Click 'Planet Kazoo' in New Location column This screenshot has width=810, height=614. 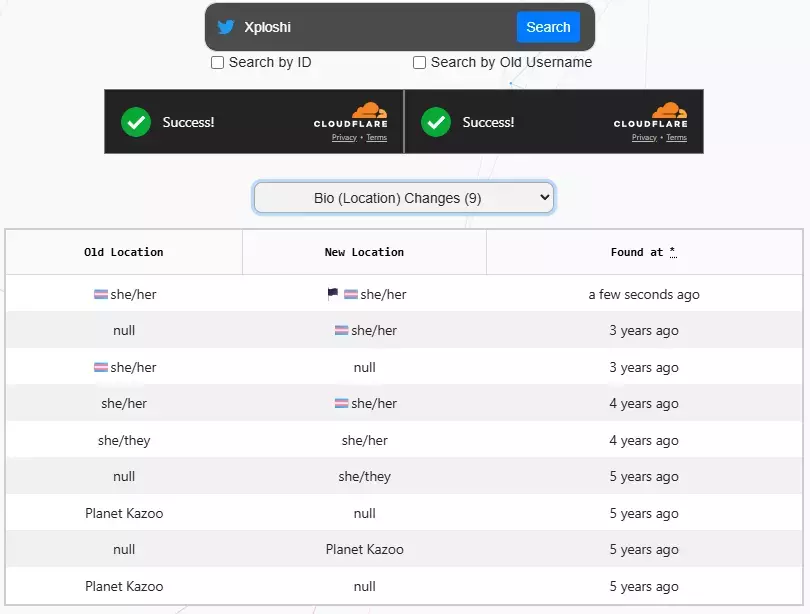tap(365, 549)
